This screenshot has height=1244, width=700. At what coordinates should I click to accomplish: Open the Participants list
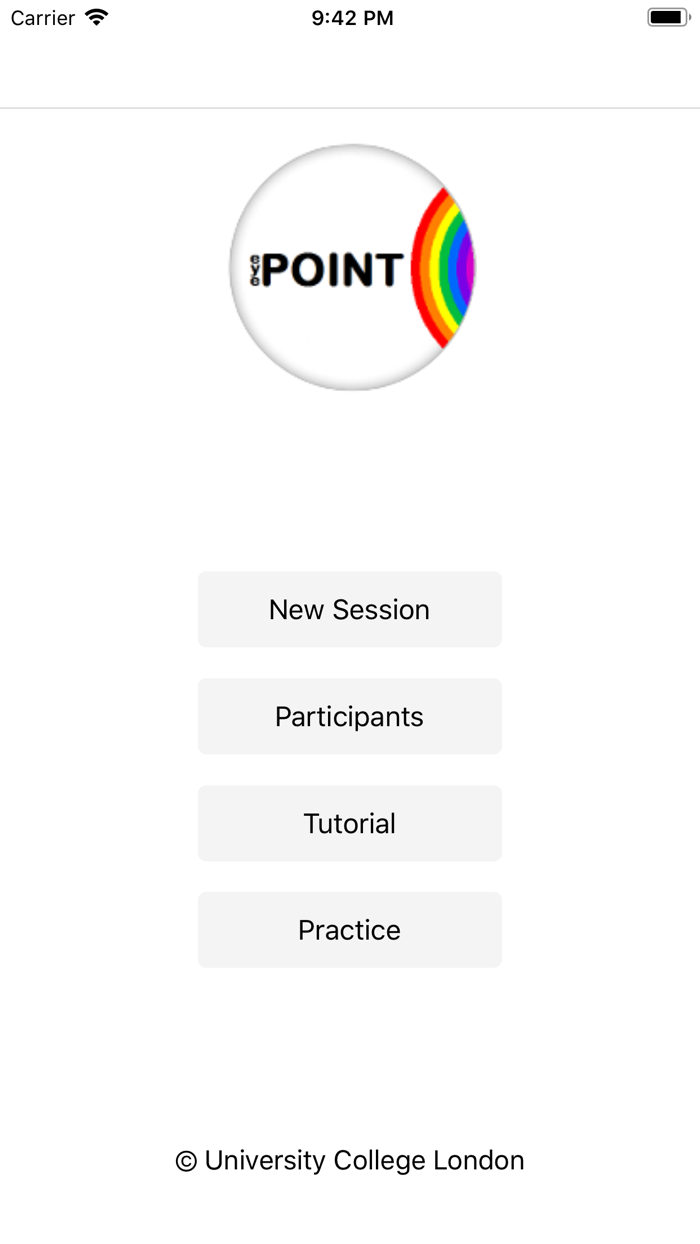(x=349, y=716)
